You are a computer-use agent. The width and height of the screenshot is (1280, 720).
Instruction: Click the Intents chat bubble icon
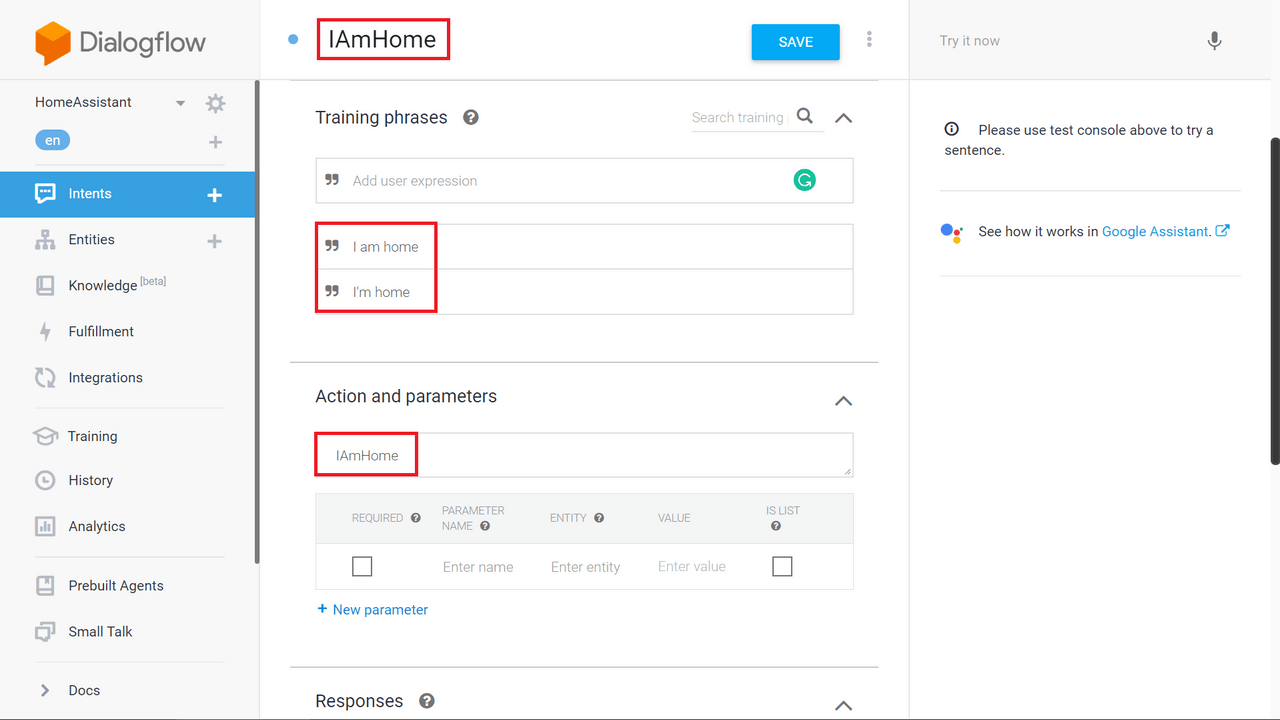tap(45, 194)
